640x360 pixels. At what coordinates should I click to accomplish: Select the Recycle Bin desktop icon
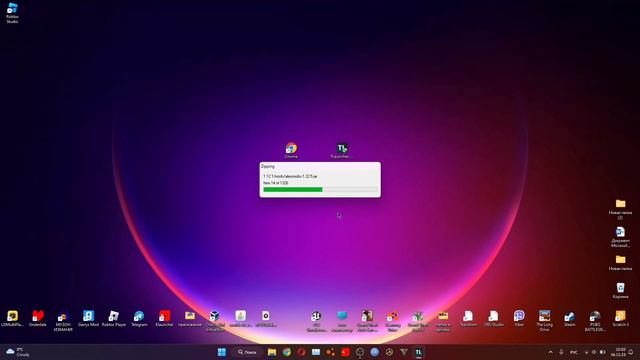pos(620,290)
